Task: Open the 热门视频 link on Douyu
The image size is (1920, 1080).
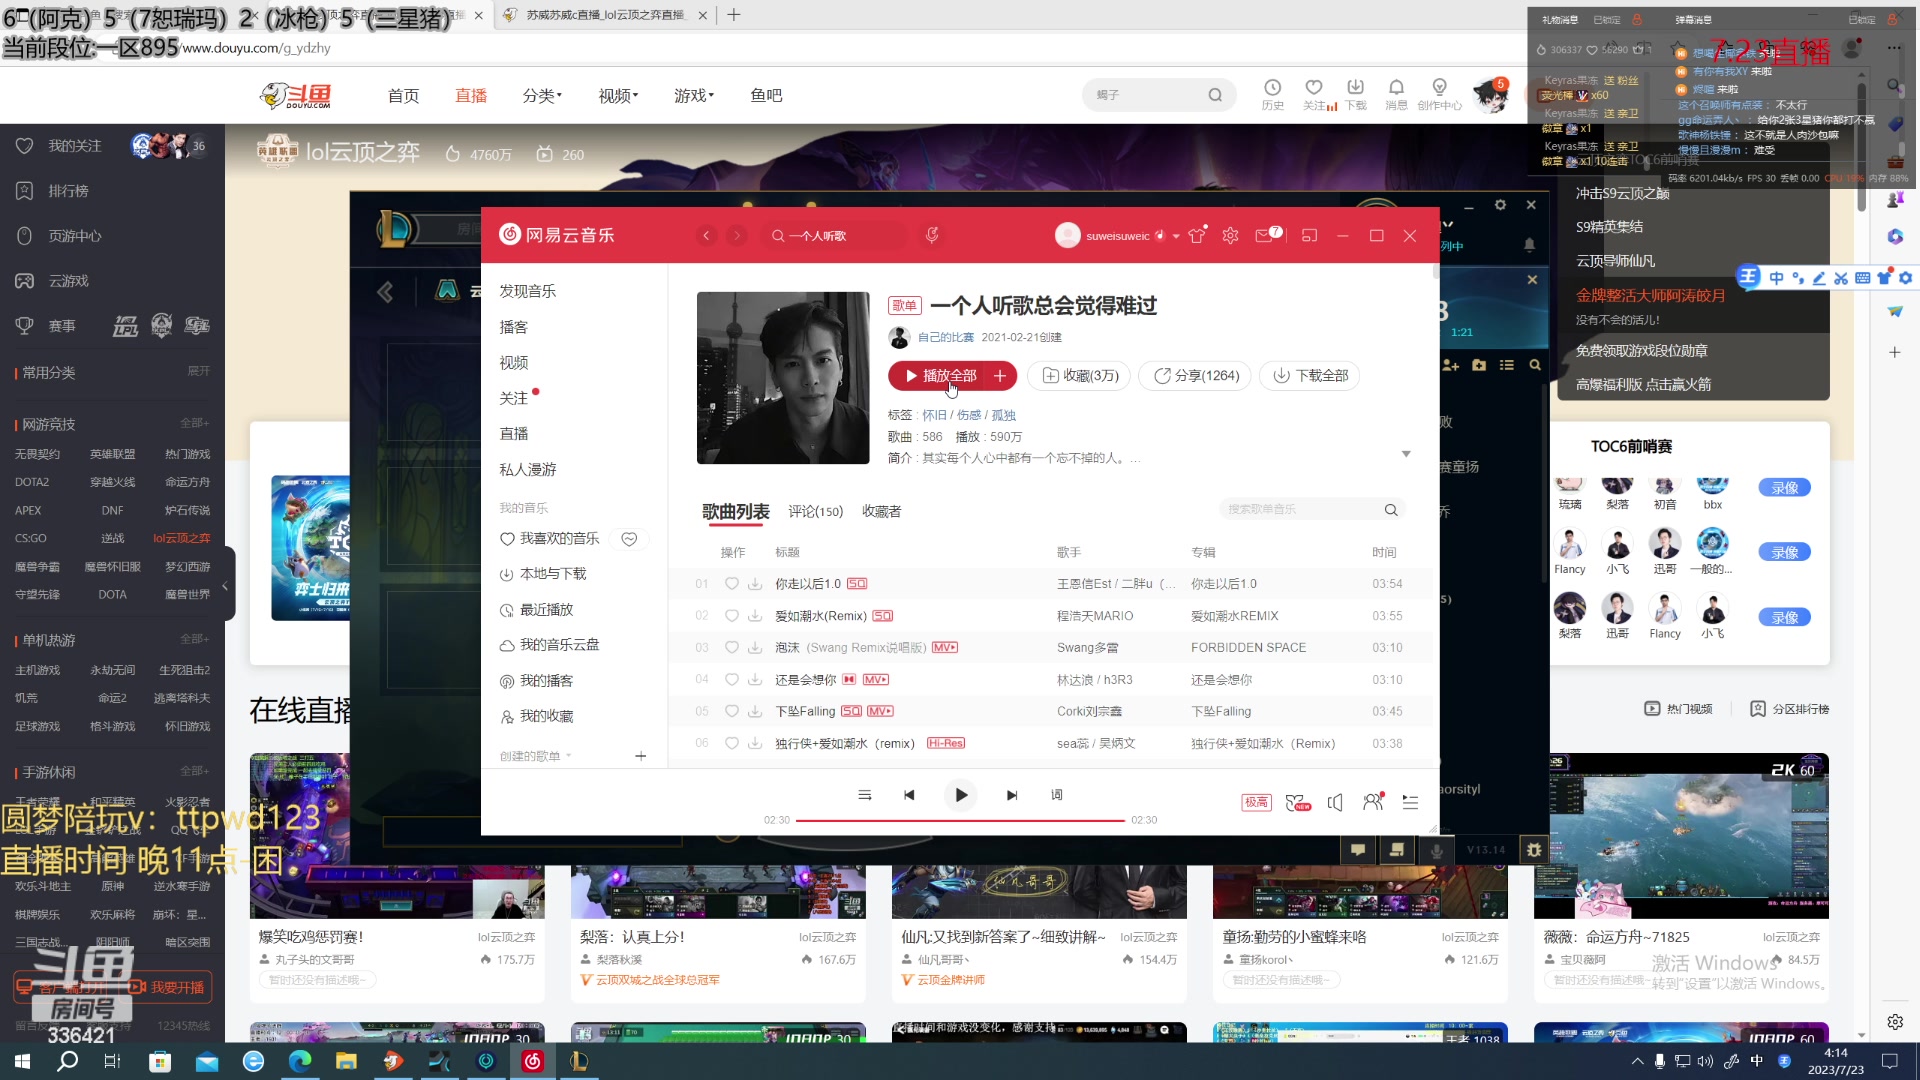Action: [1679, 709]
